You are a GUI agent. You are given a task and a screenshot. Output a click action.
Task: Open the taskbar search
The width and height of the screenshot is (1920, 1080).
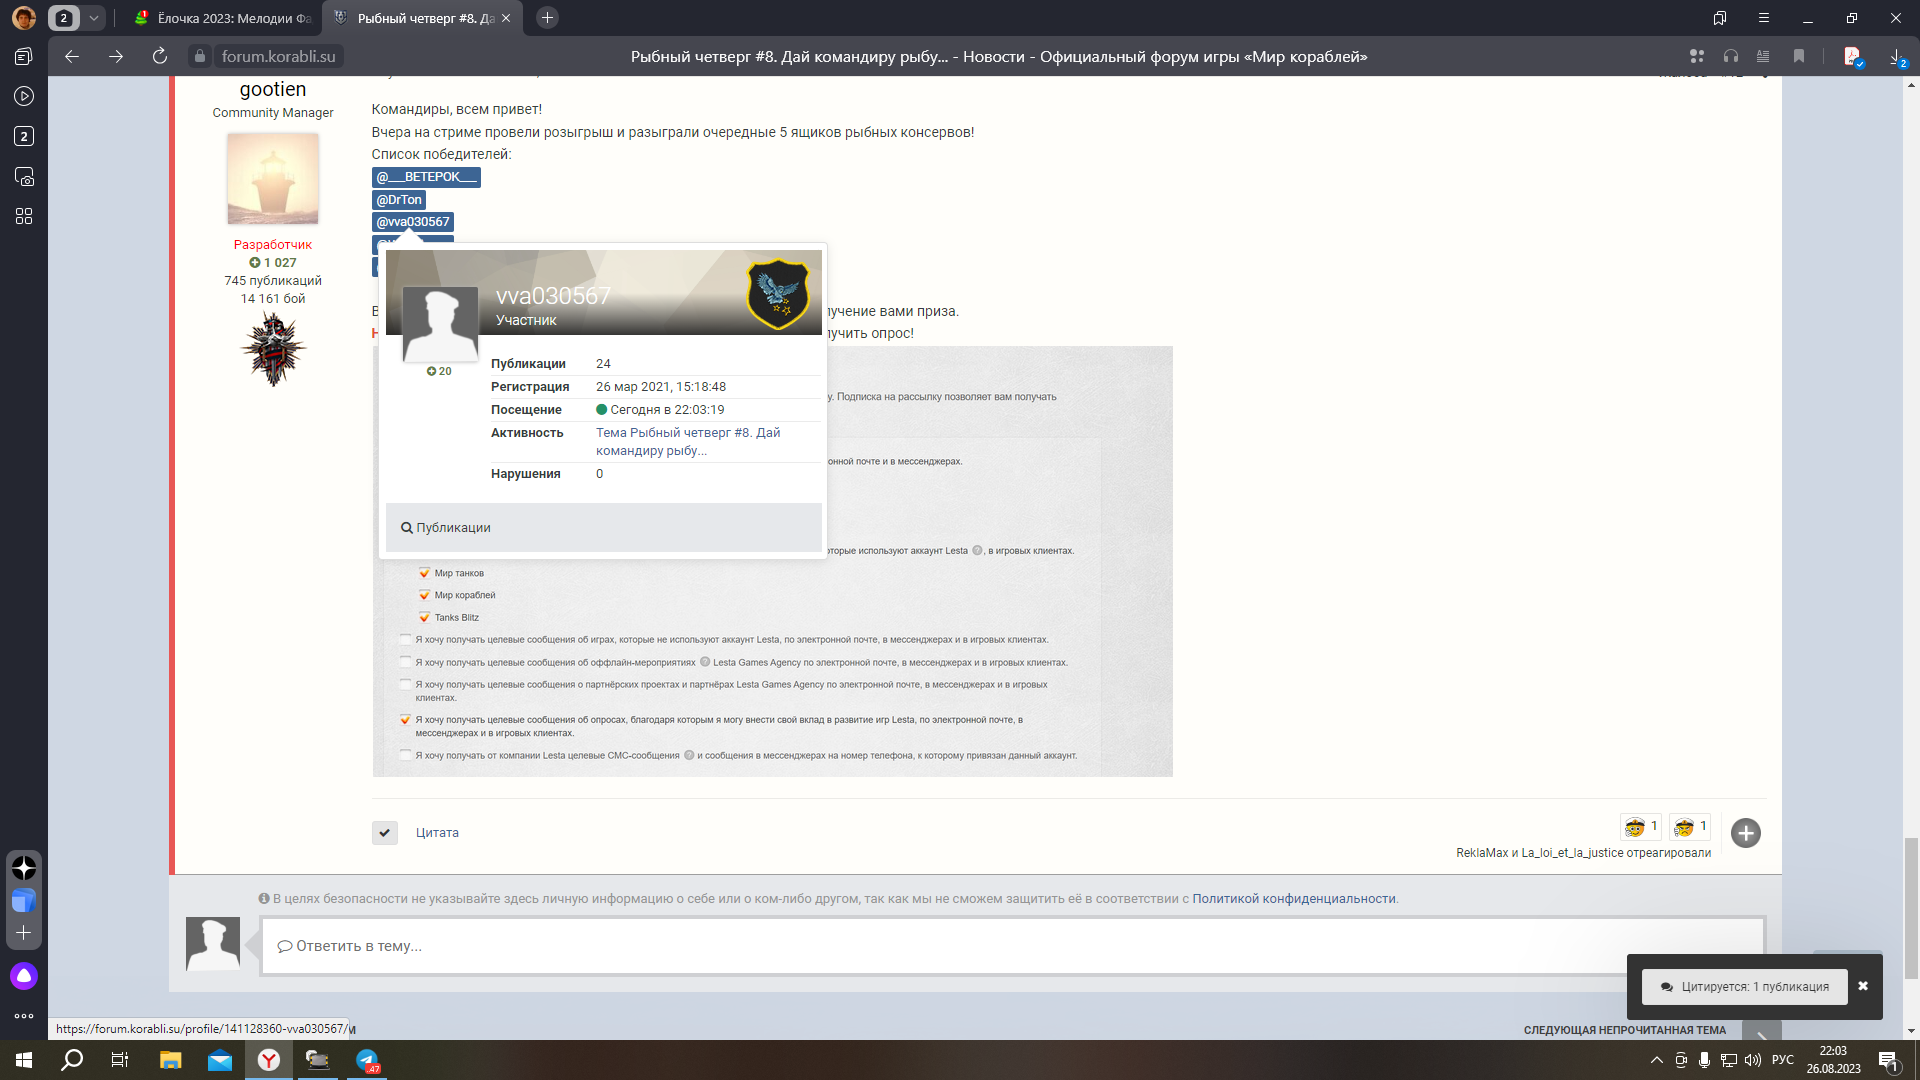(72, 1060)
